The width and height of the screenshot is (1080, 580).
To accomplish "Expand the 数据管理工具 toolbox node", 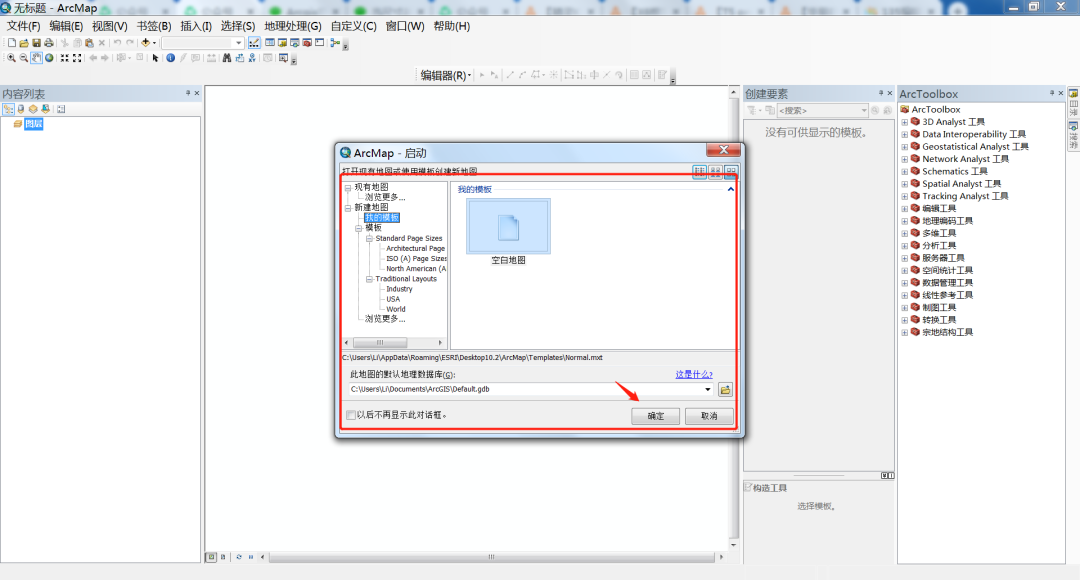I will pos(904,283).
